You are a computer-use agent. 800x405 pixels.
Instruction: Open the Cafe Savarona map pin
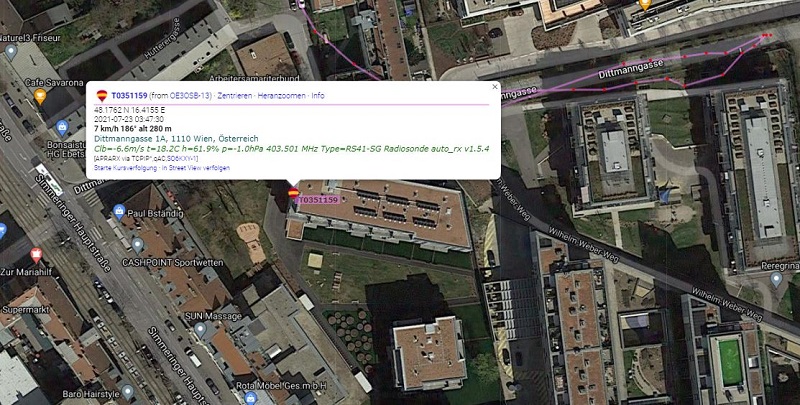point(40,95)
